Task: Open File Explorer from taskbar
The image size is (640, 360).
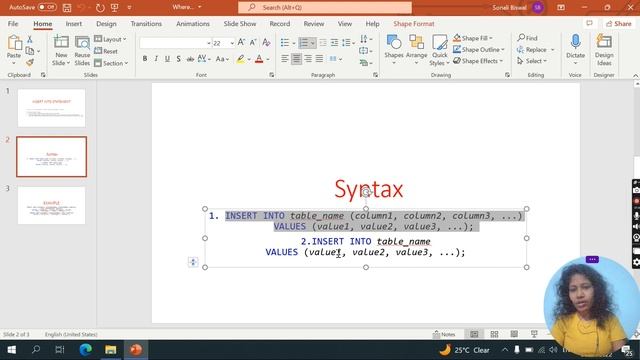Action: click(x=111, y=350)
